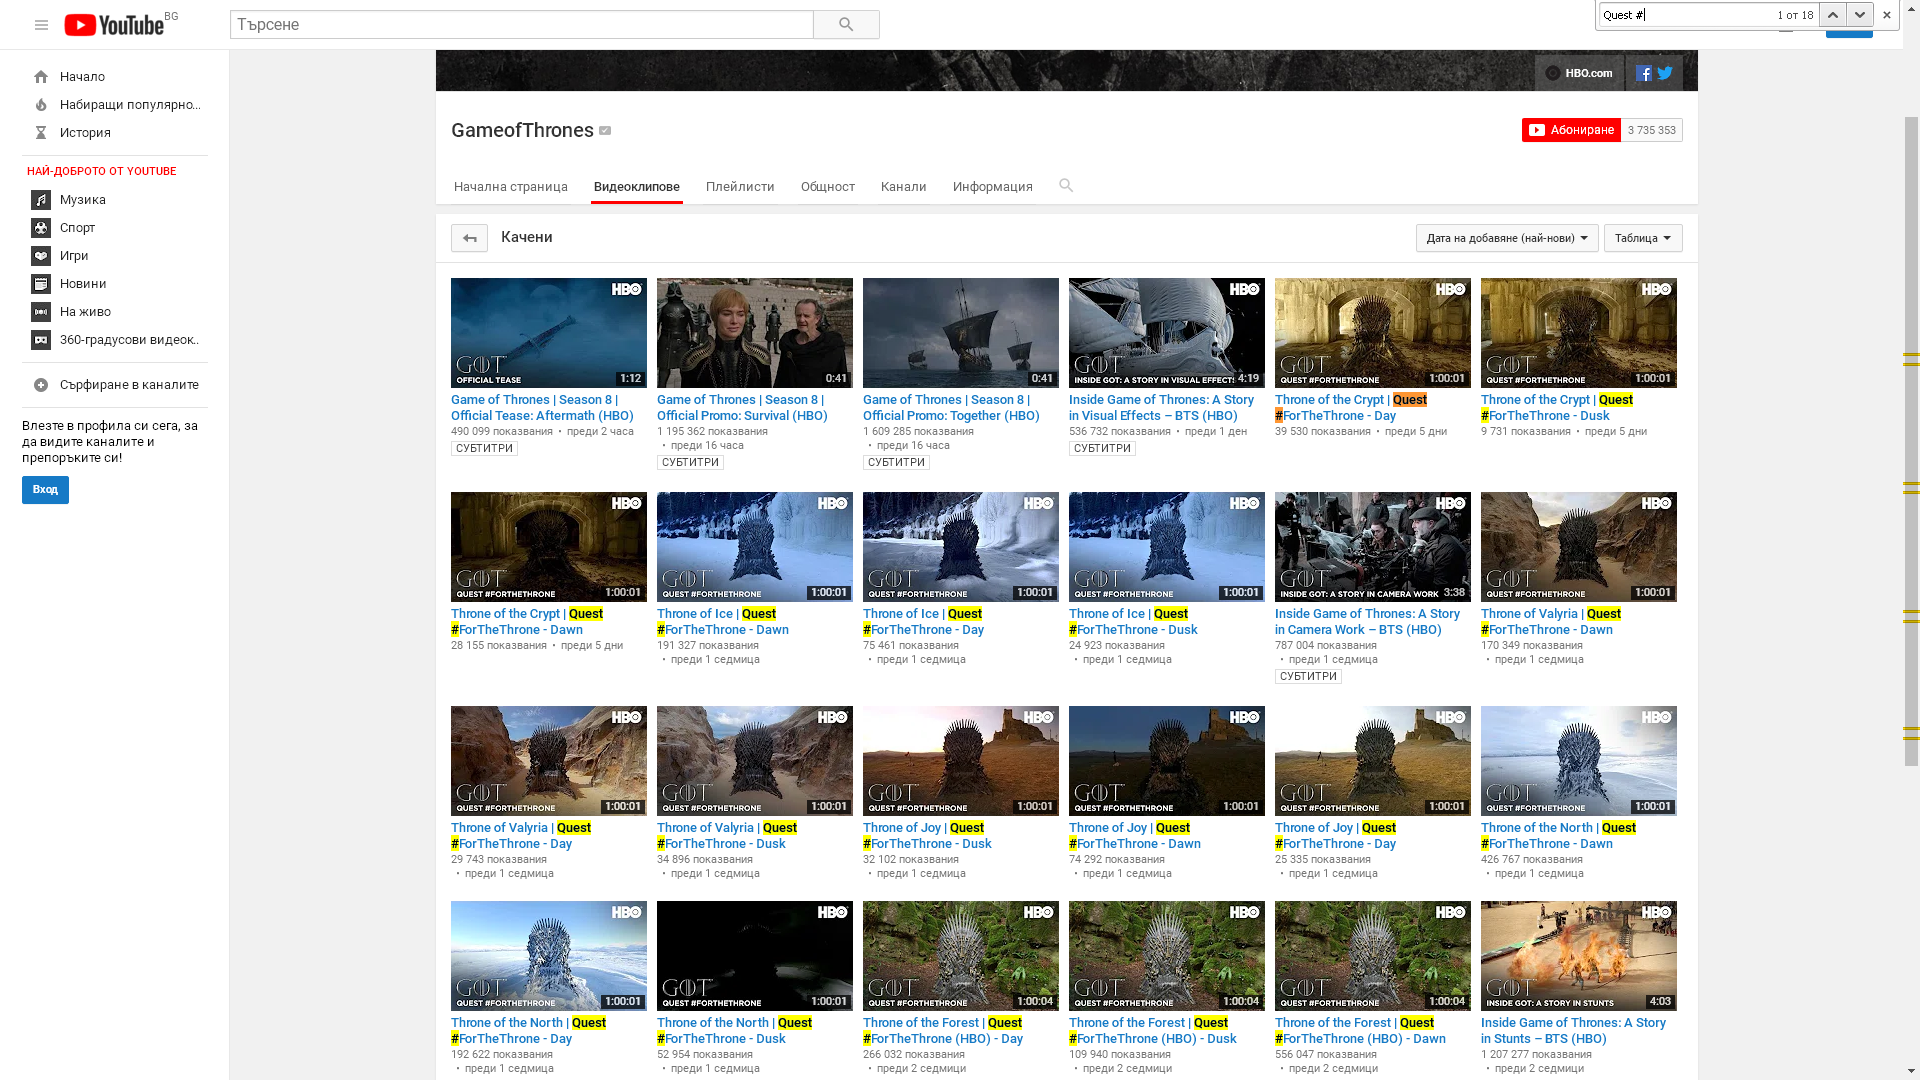The image size is (1920, 1080).
Task: Click the Музика music icon
Action: click(41, 200)
